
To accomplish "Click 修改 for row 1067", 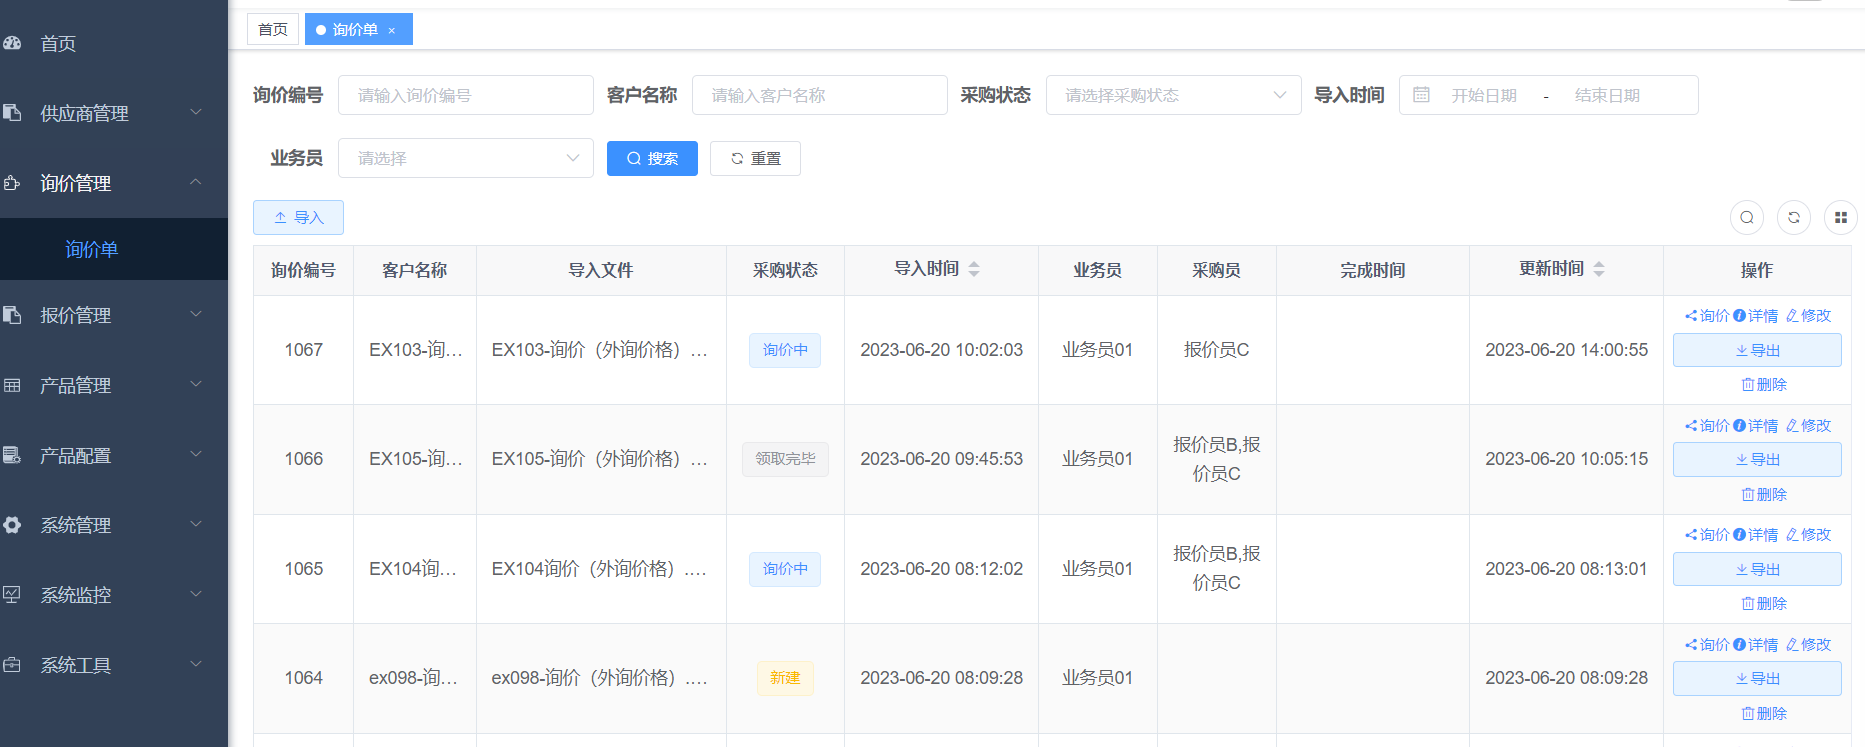I will [x=1808, y=315].
